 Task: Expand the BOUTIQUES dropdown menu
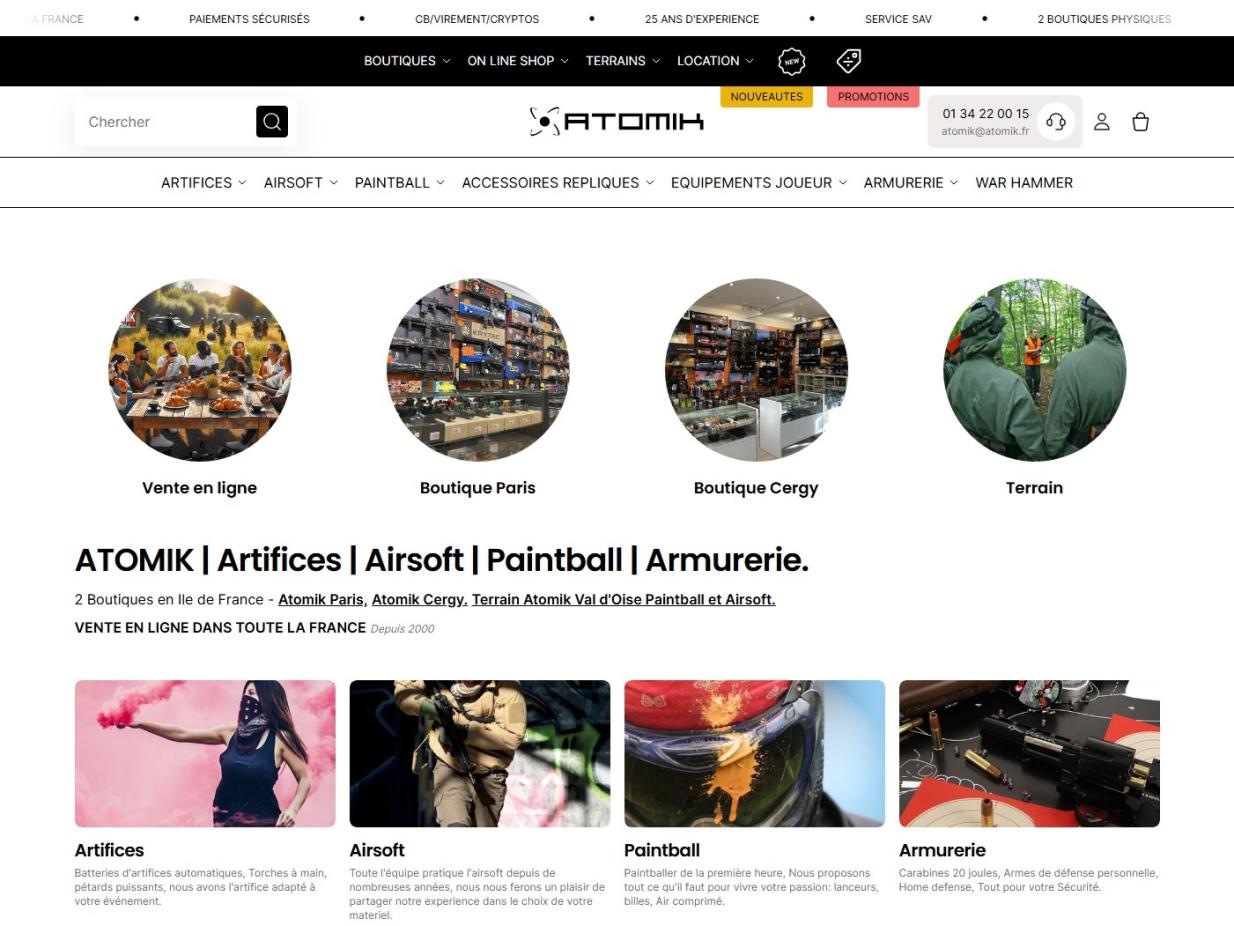point(407,61)
